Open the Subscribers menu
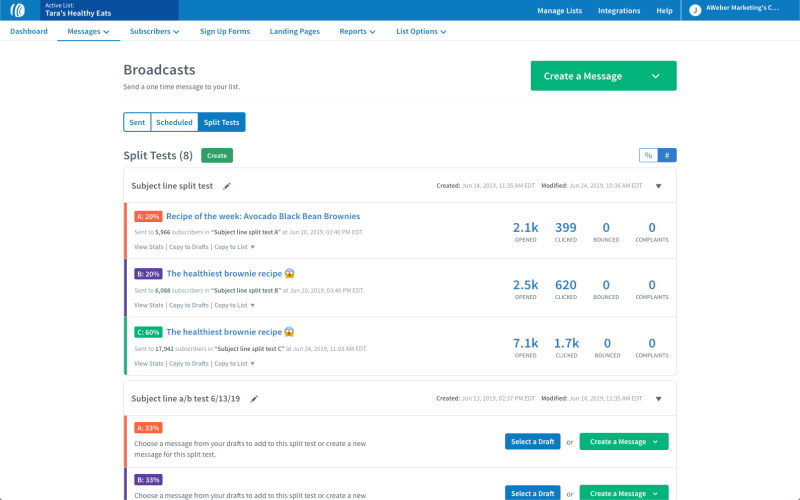 [155, 31]
